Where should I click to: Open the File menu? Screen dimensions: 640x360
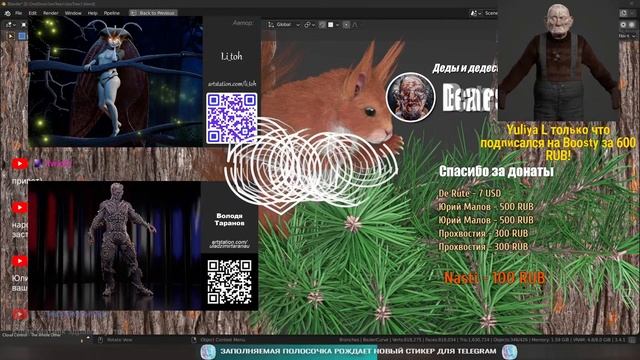coord(18,13)
